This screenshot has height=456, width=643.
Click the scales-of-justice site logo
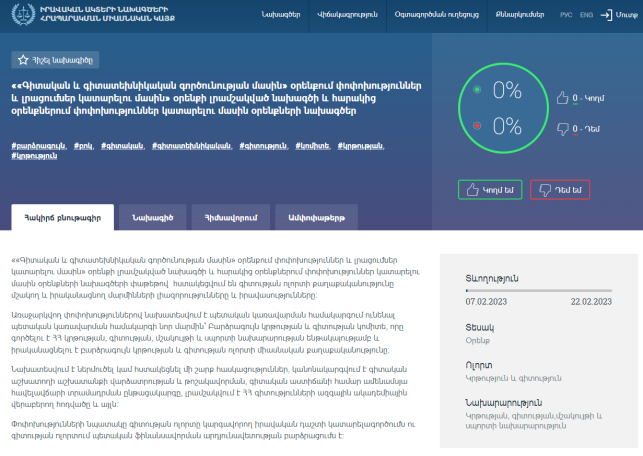click(x=23, y=14)
